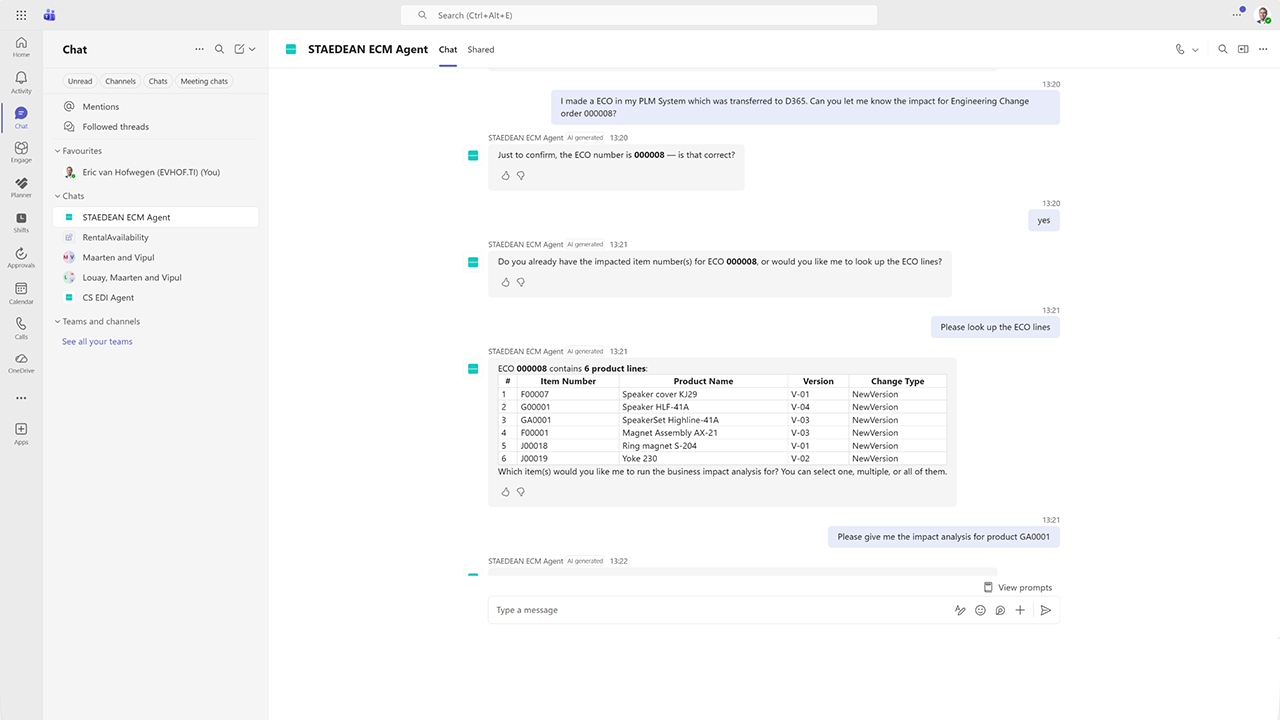The width and height of the screenshot is (1280, 720).
Task: Open Activity in the left rail
Action: coord(21,82)
